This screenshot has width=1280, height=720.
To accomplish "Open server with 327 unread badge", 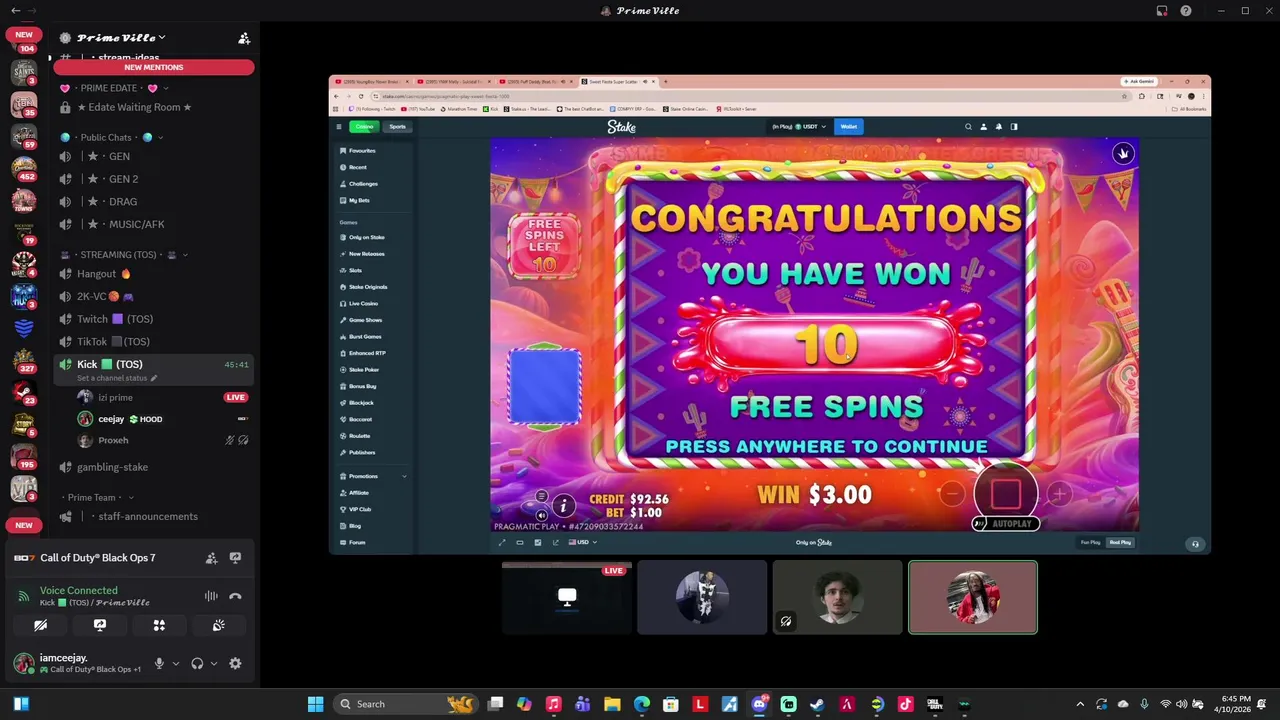I will coord(24,360).
